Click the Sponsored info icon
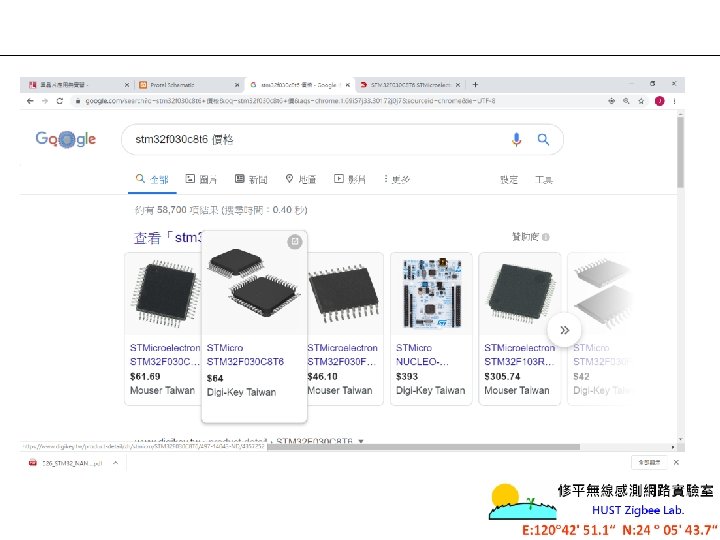Screen dimensions: 720x540 (546, 237)
